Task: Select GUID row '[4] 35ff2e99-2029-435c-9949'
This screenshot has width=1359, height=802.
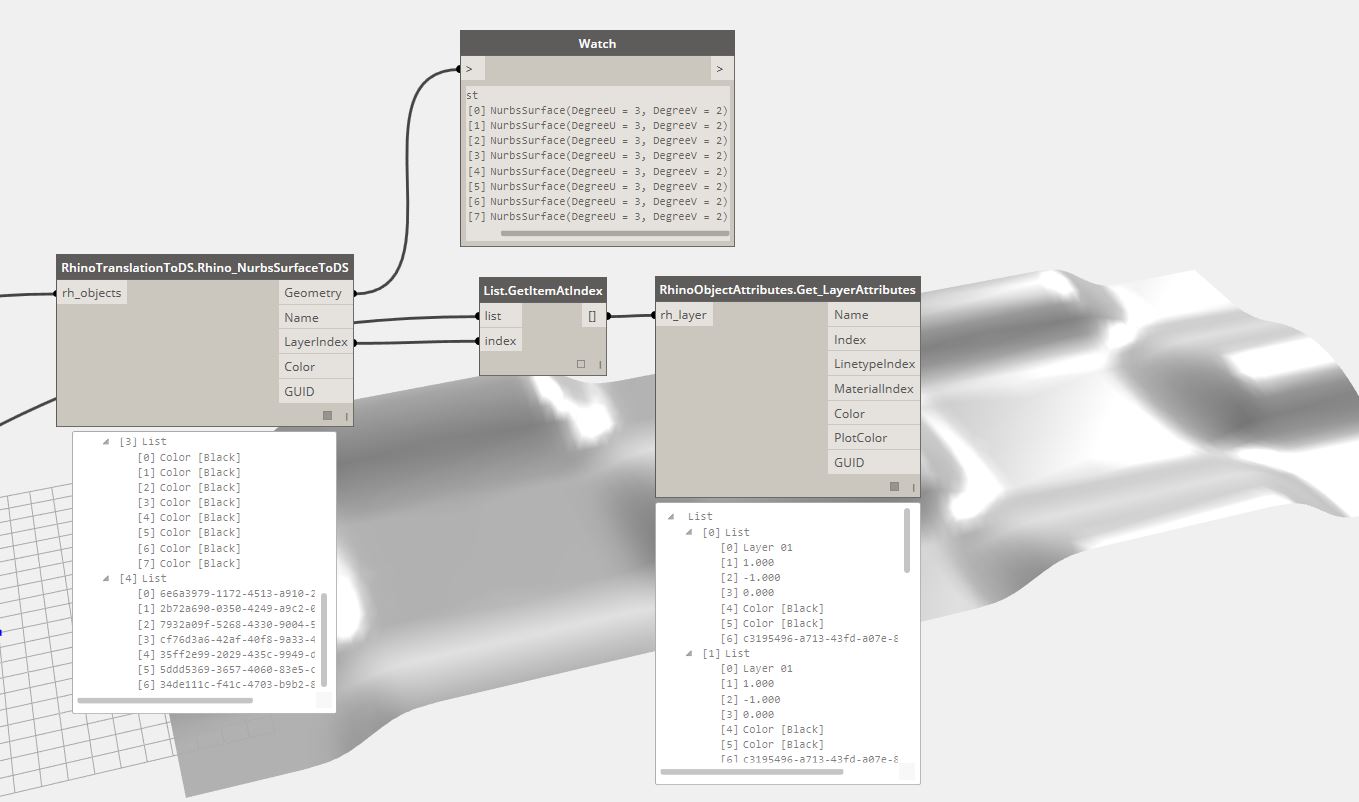Action: pos(227,655)
